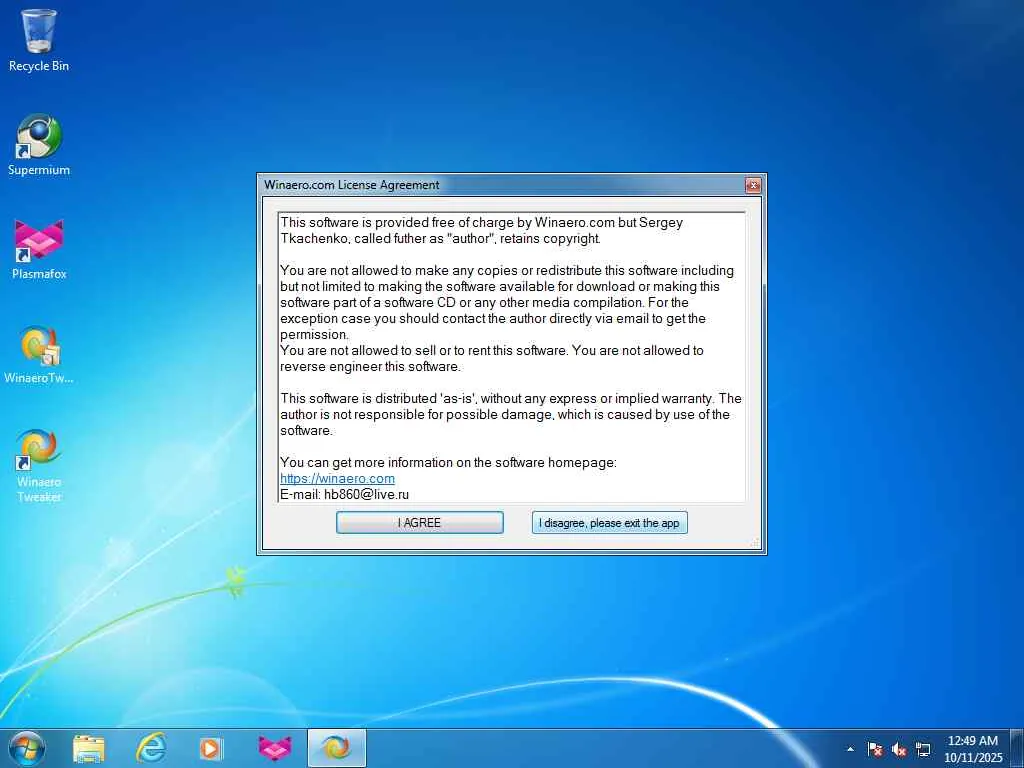Close the License Agreement dialog

coord(753,185)
